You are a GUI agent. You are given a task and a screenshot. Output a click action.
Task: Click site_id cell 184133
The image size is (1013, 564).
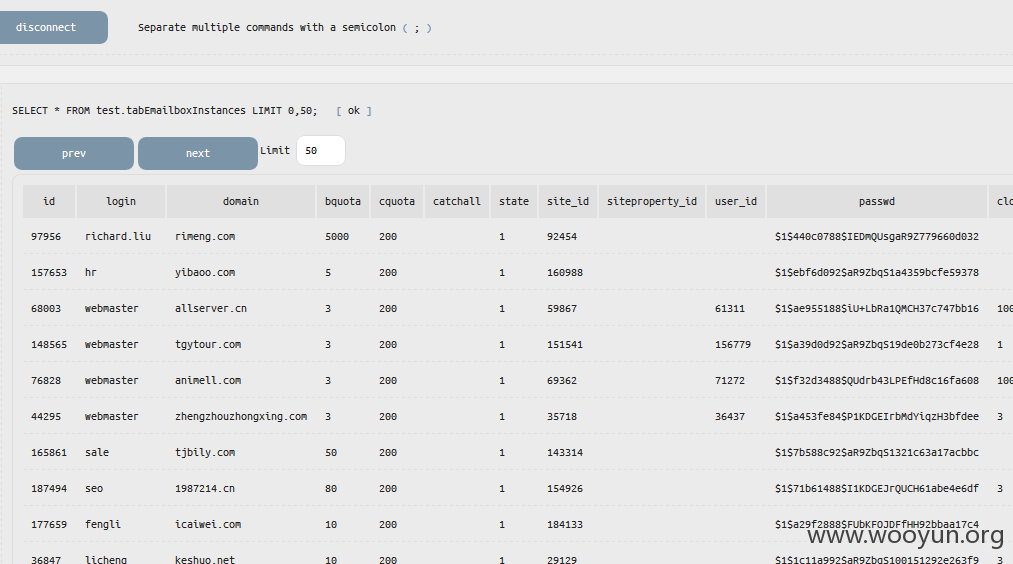[x=565, y=525]
